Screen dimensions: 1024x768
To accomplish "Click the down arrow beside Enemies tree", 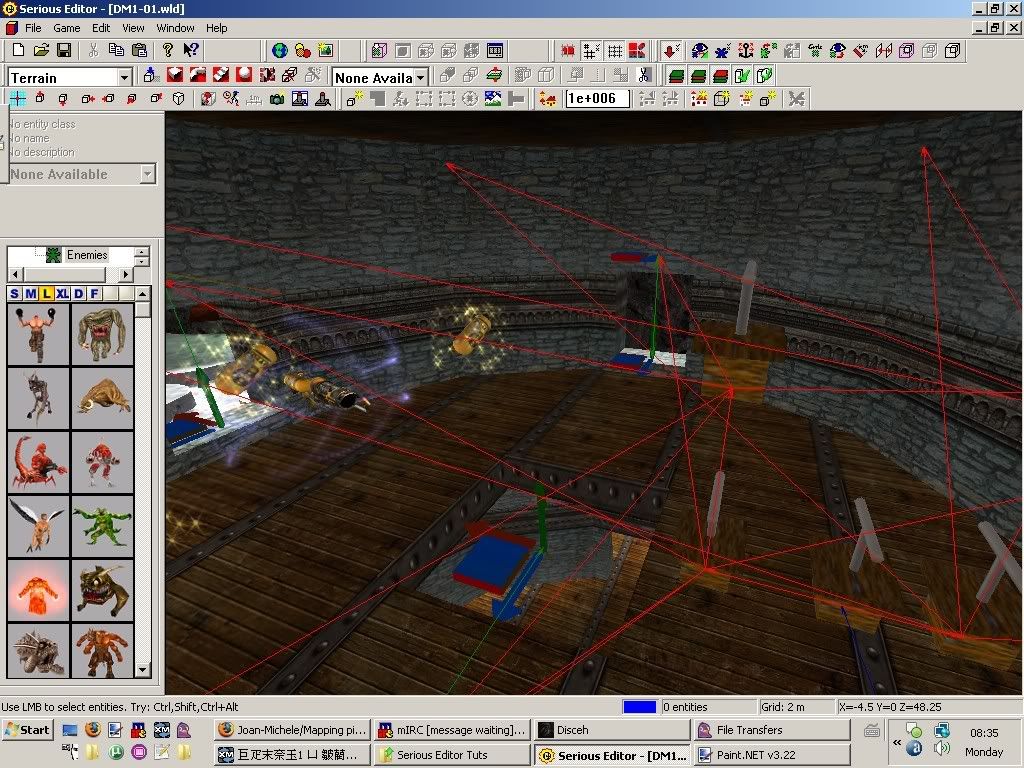I will 141,261.
